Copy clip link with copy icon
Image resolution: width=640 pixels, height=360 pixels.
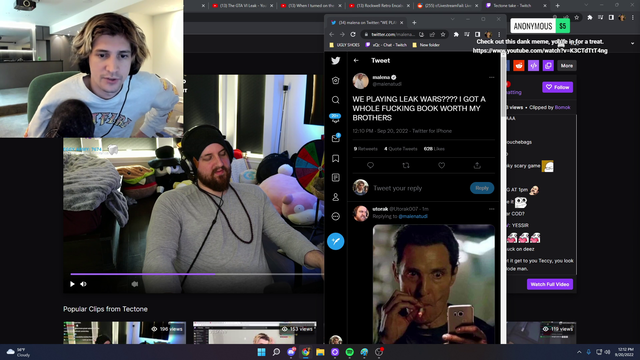pyautogui.click(x=548, y=66)
